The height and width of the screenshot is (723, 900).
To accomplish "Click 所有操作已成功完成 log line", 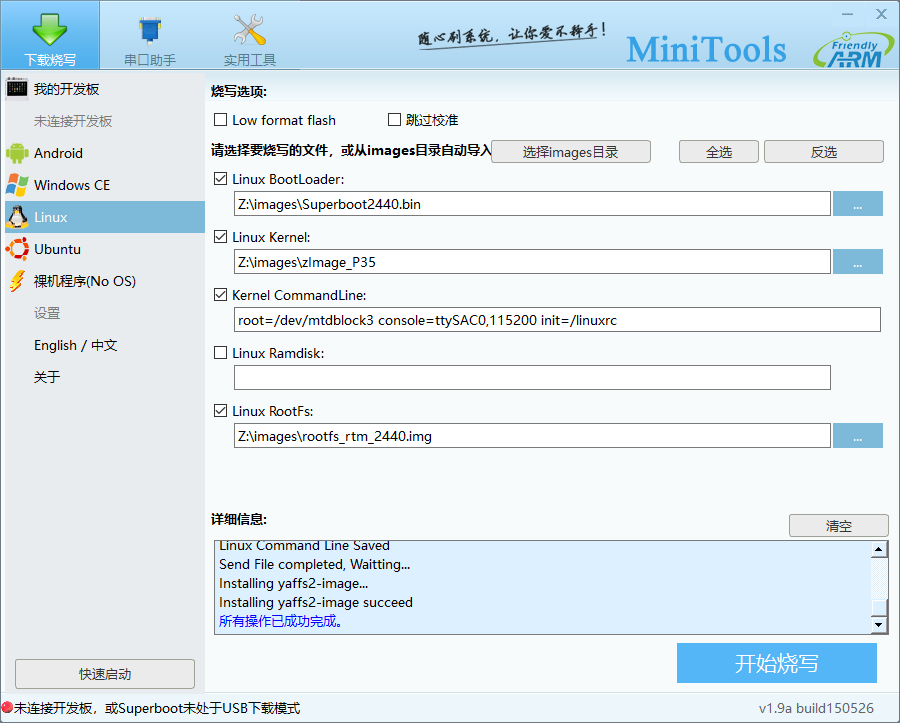I will [281, 621].
